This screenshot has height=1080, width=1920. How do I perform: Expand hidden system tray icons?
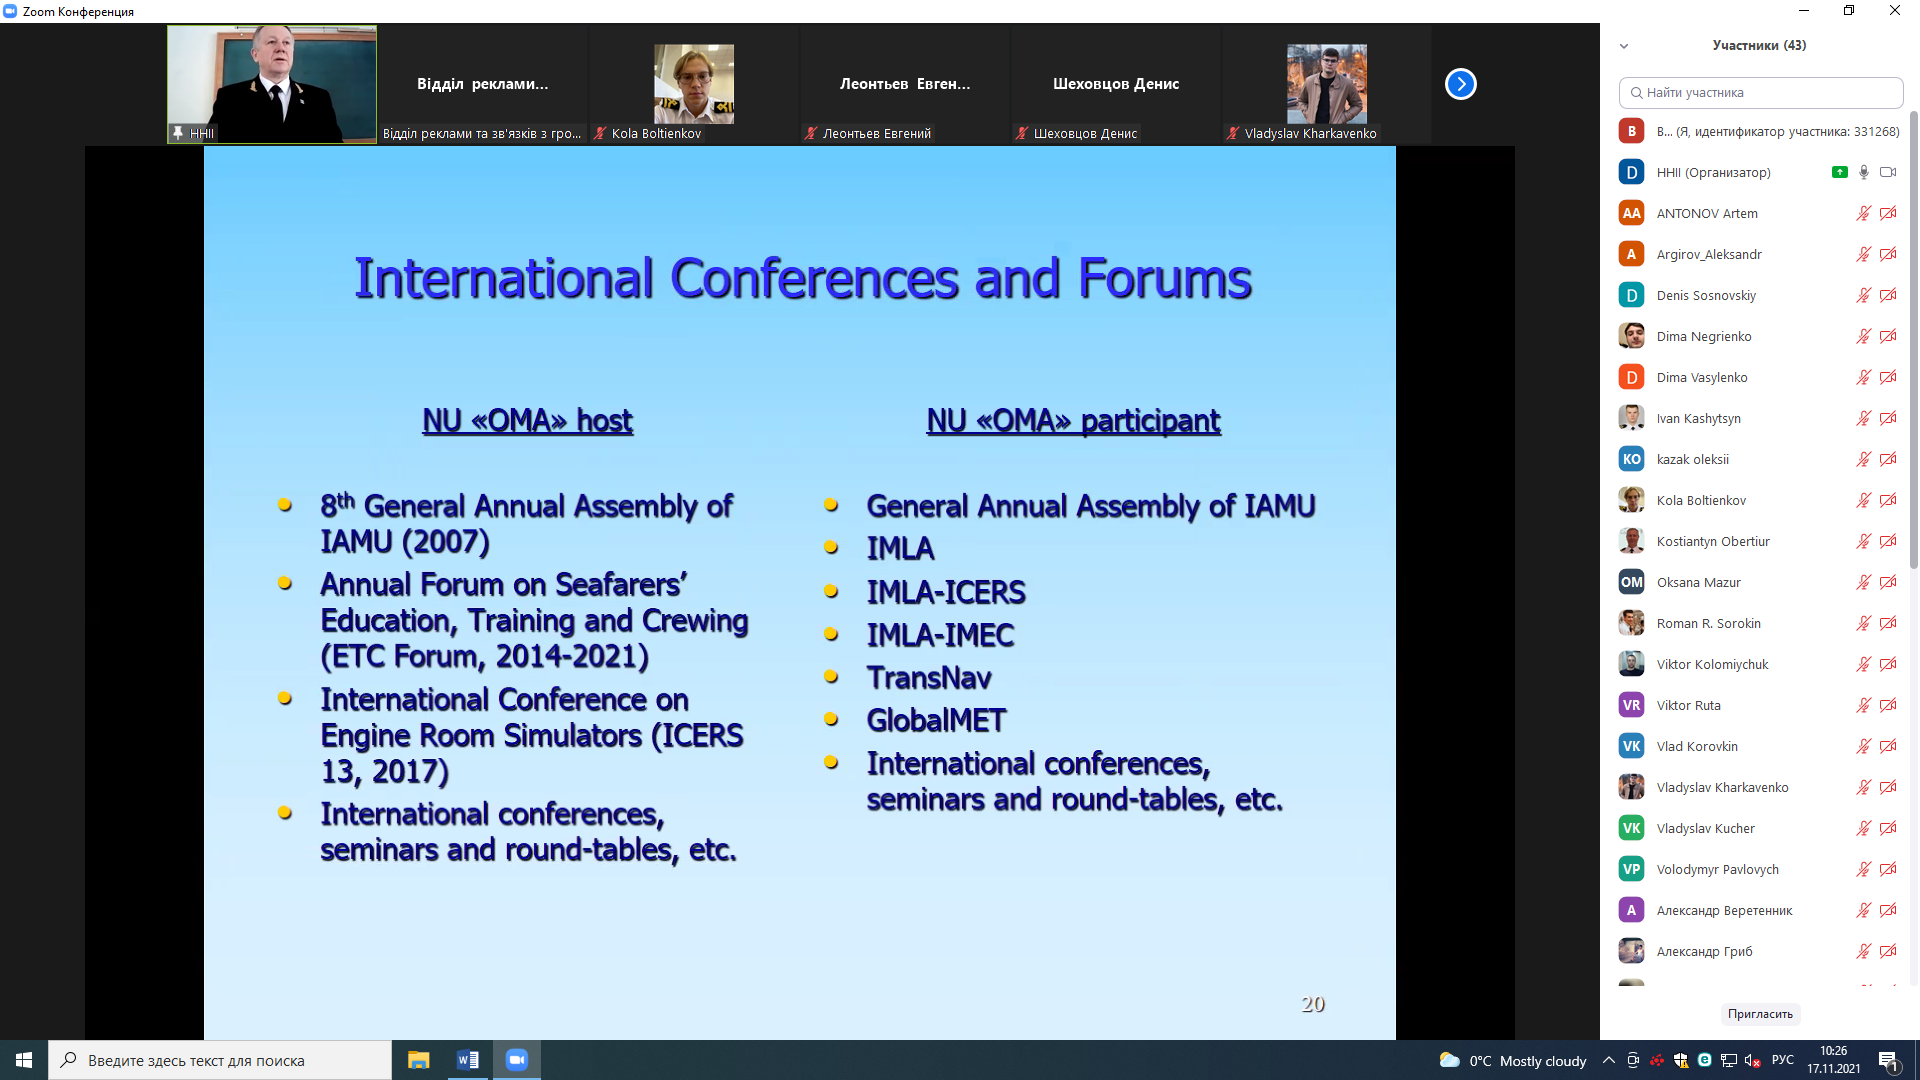[x=1608, y=1060]
